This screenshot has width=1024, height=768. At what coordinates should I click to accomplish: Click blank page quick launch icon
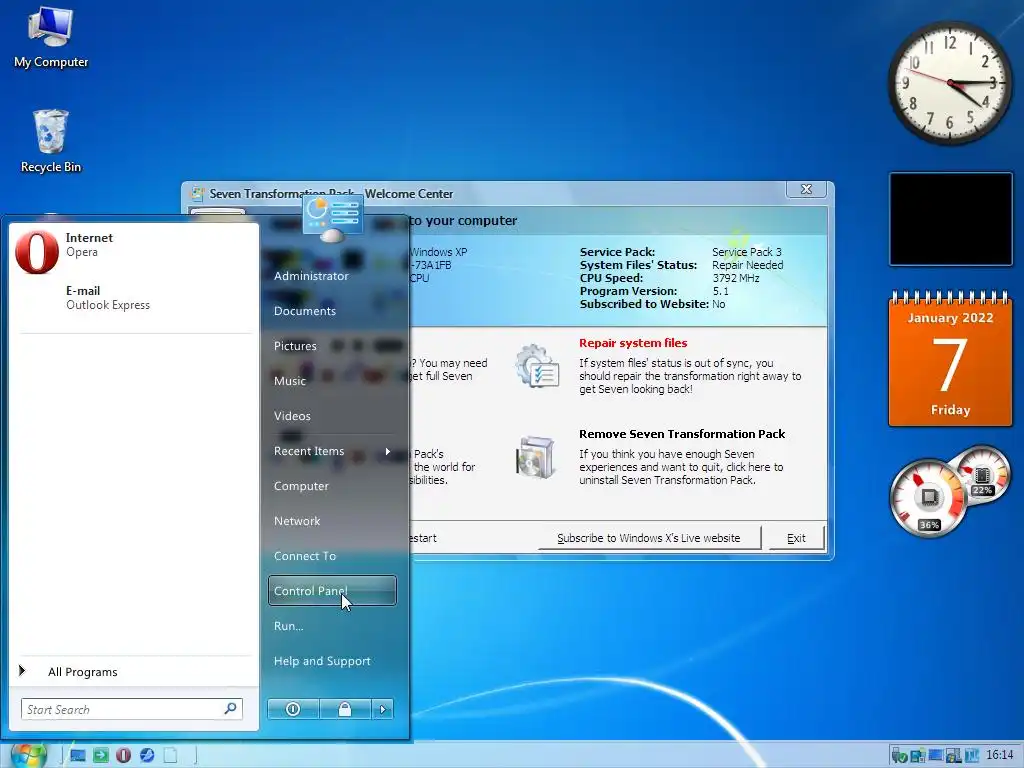(x=170, y=756)
